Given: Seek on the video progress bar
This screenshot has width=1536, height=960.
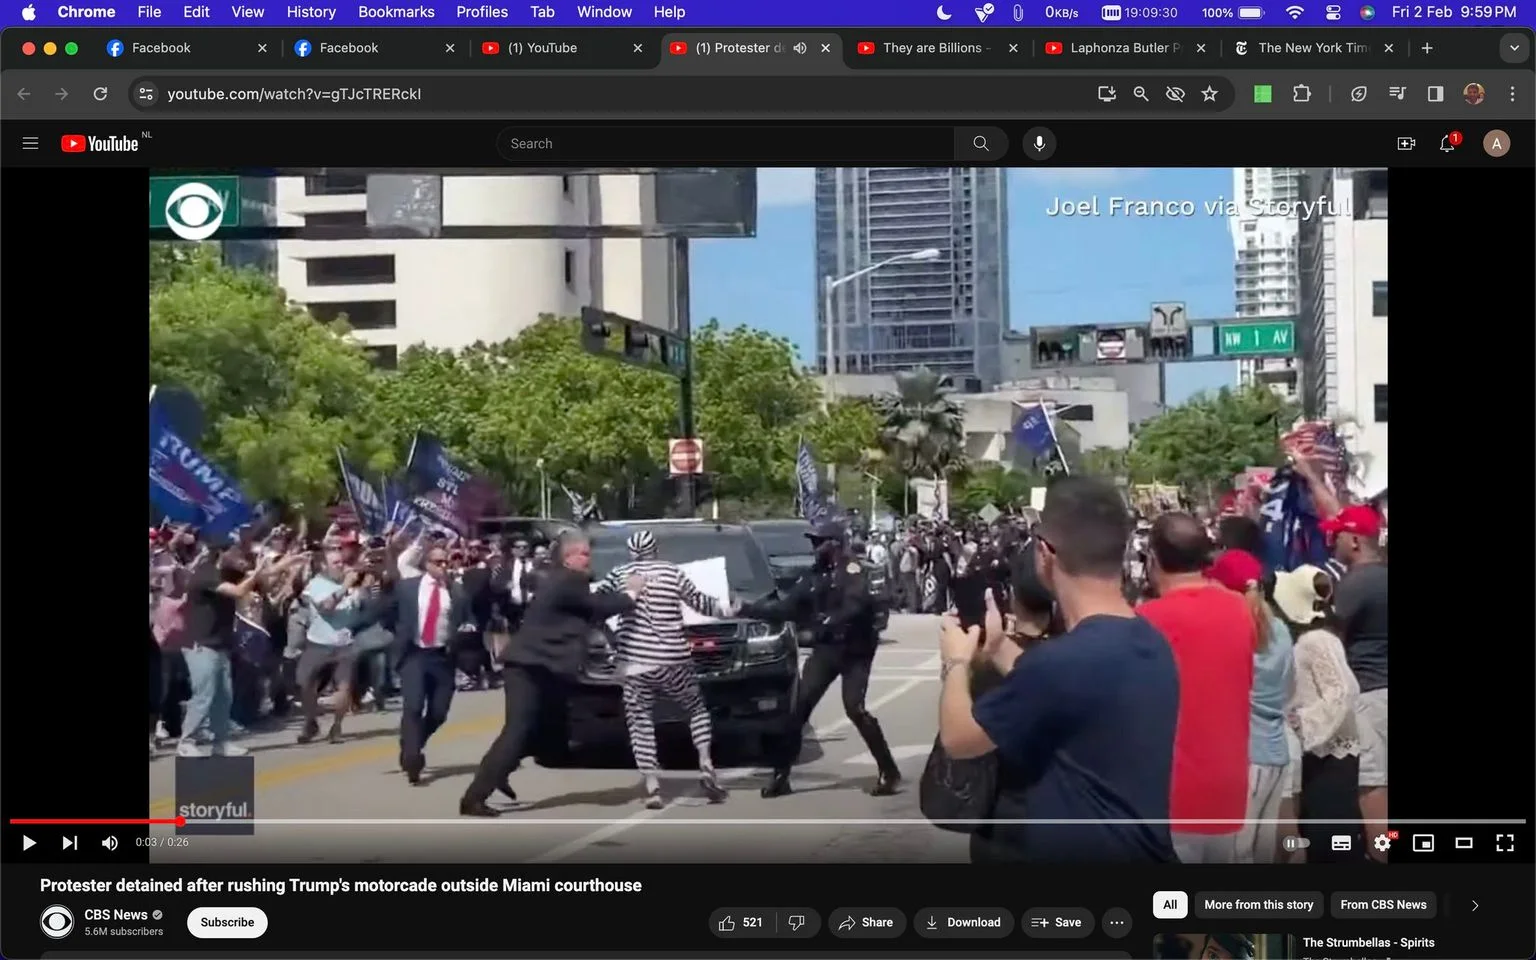Looking at the screenshot, I should tap(768, 821).
